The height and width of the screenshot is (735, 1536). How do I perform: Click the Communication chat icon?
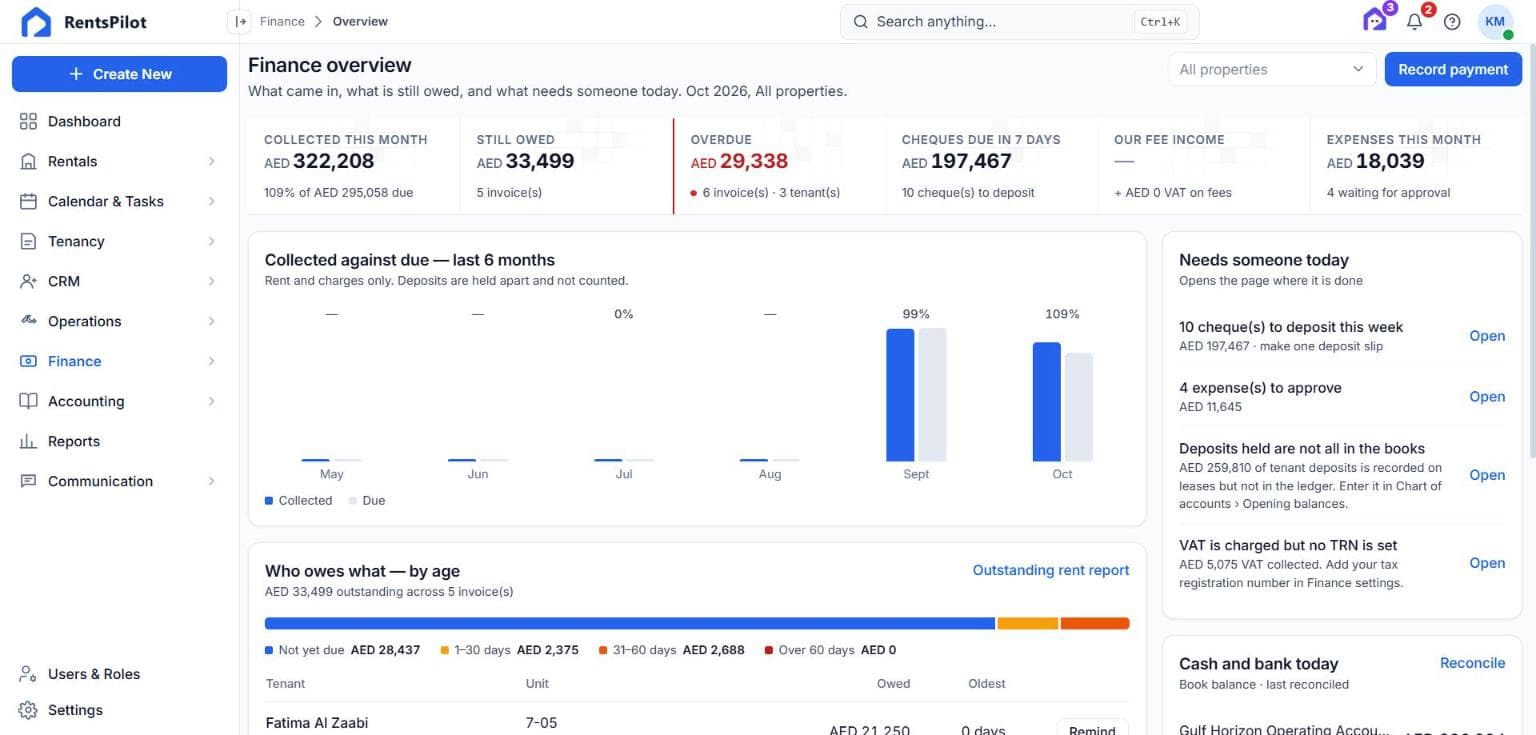[x=28, y=481]
